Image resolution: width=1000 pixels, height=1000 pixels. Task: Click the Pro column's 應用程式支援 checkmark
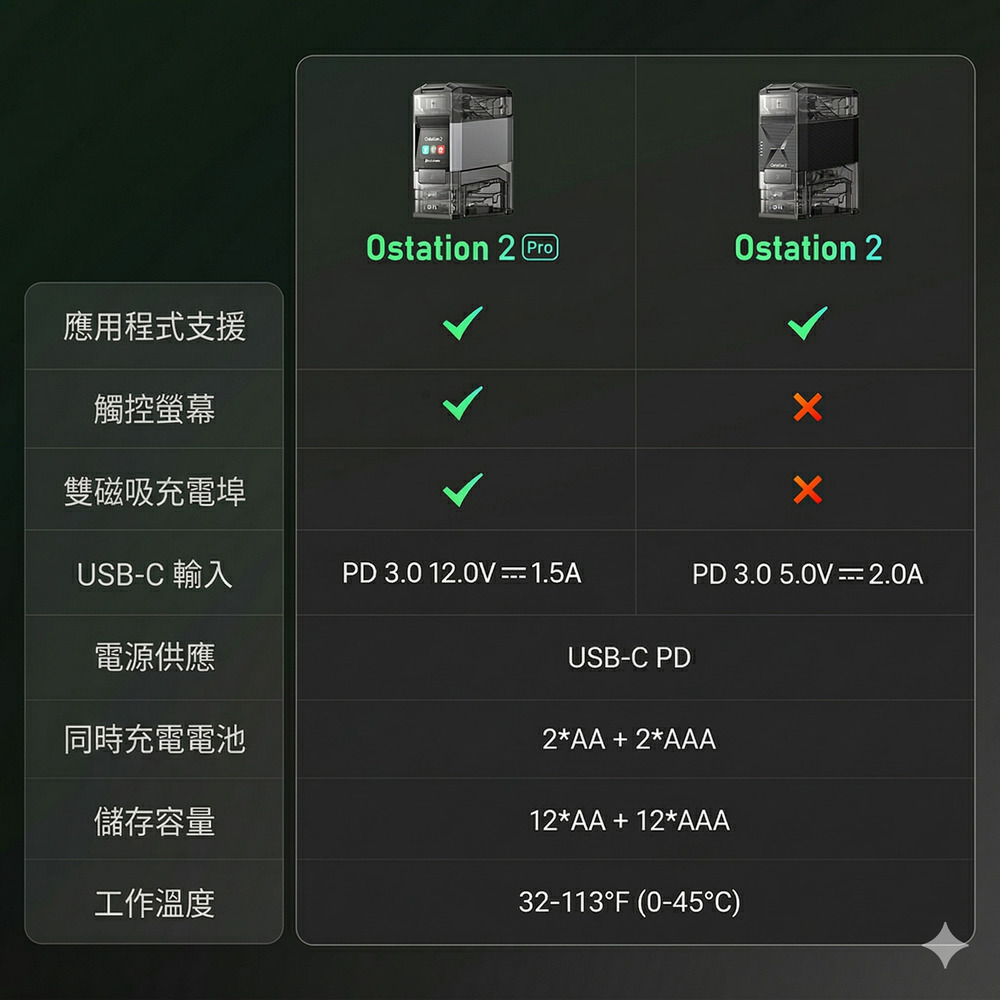coord(462,323)
